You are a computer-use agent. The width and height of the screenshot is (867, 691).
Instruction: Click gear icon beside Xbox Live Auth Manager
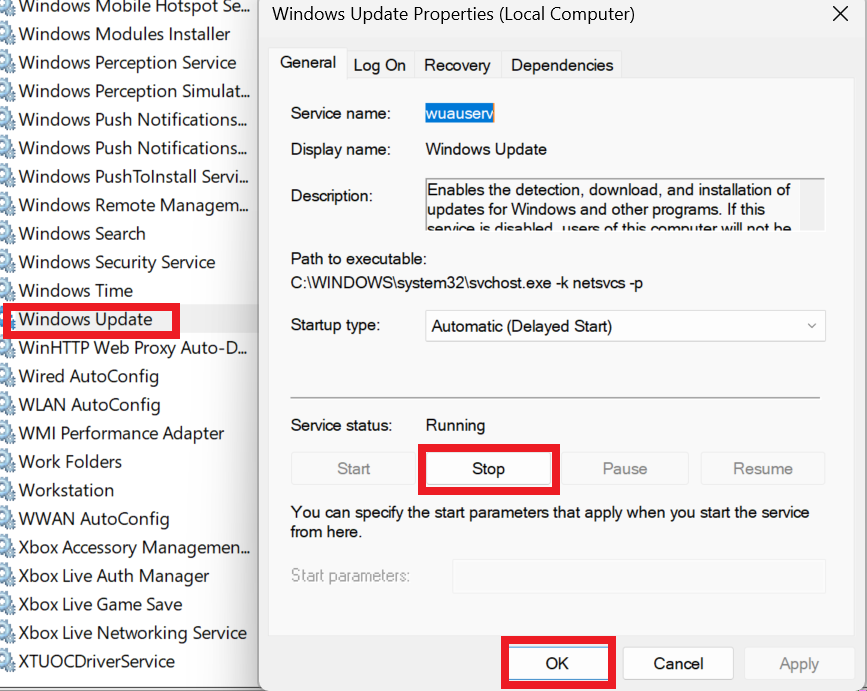[7, 576]
